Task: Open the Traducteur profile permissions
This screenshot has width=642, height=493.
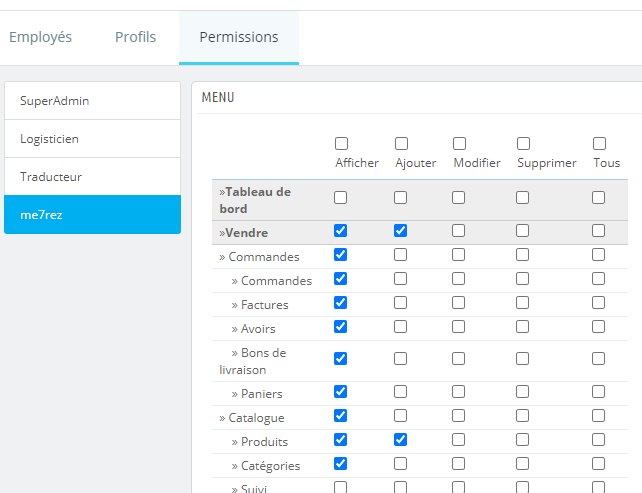Action: [92, 177]
